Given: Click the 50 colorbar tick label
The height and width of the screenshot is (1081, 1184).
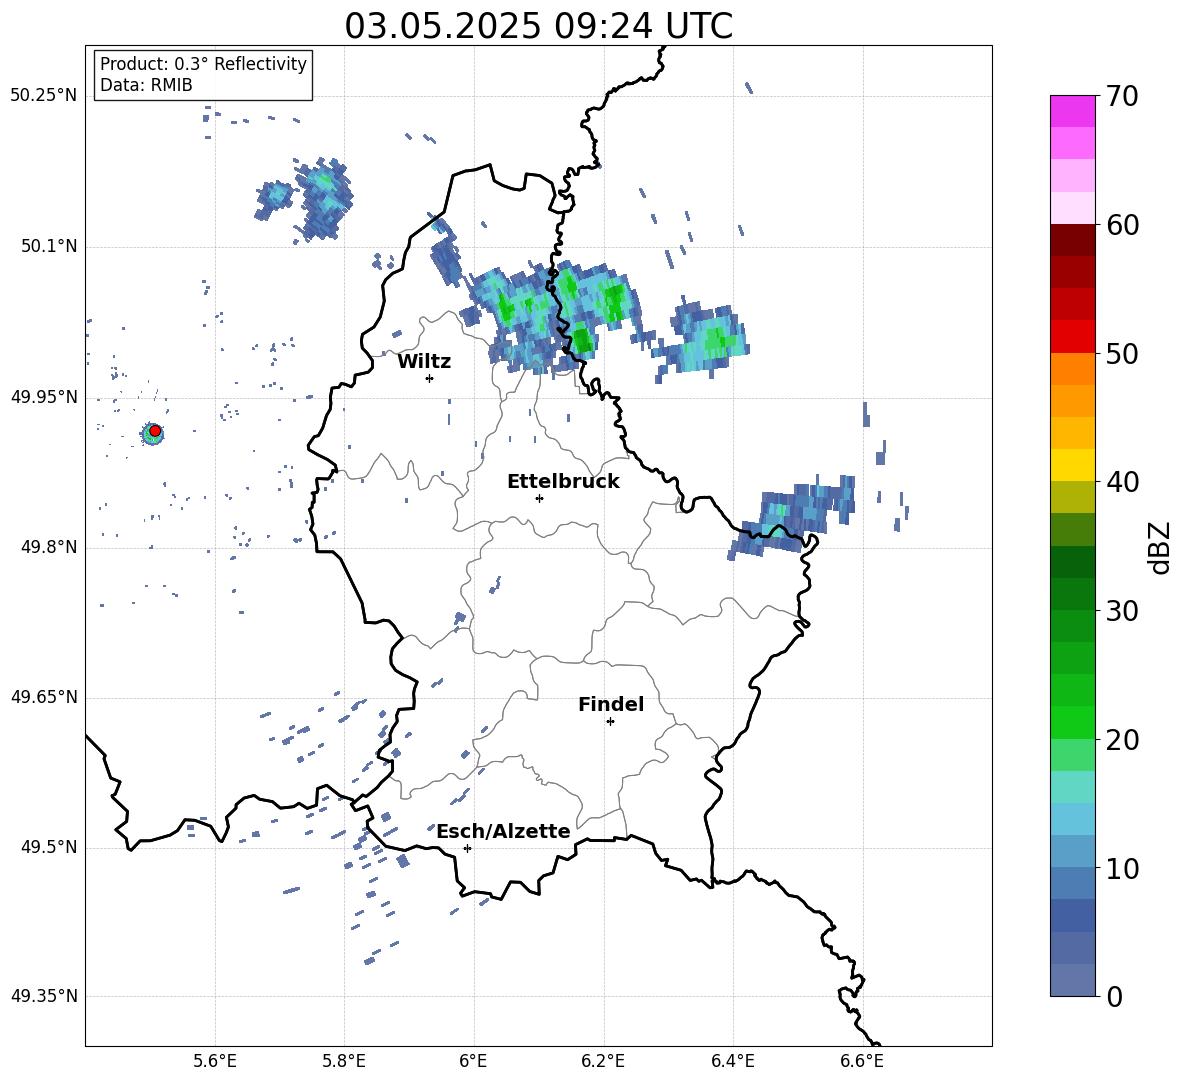Looking at the screenshot, I should [x=1121, y=354].
